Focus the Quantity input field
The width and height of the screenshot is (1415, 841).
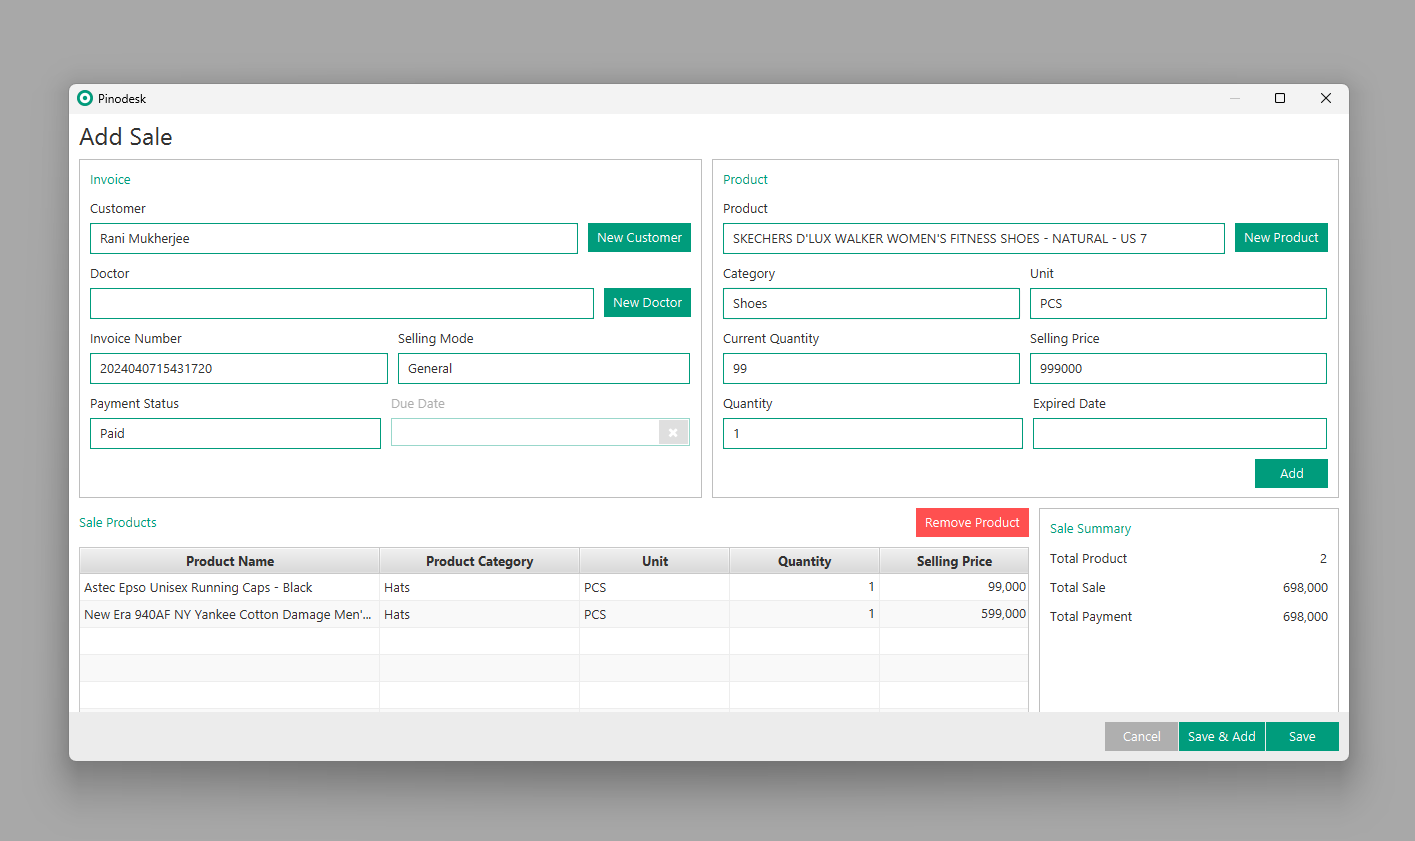click(x=872, y=434)
